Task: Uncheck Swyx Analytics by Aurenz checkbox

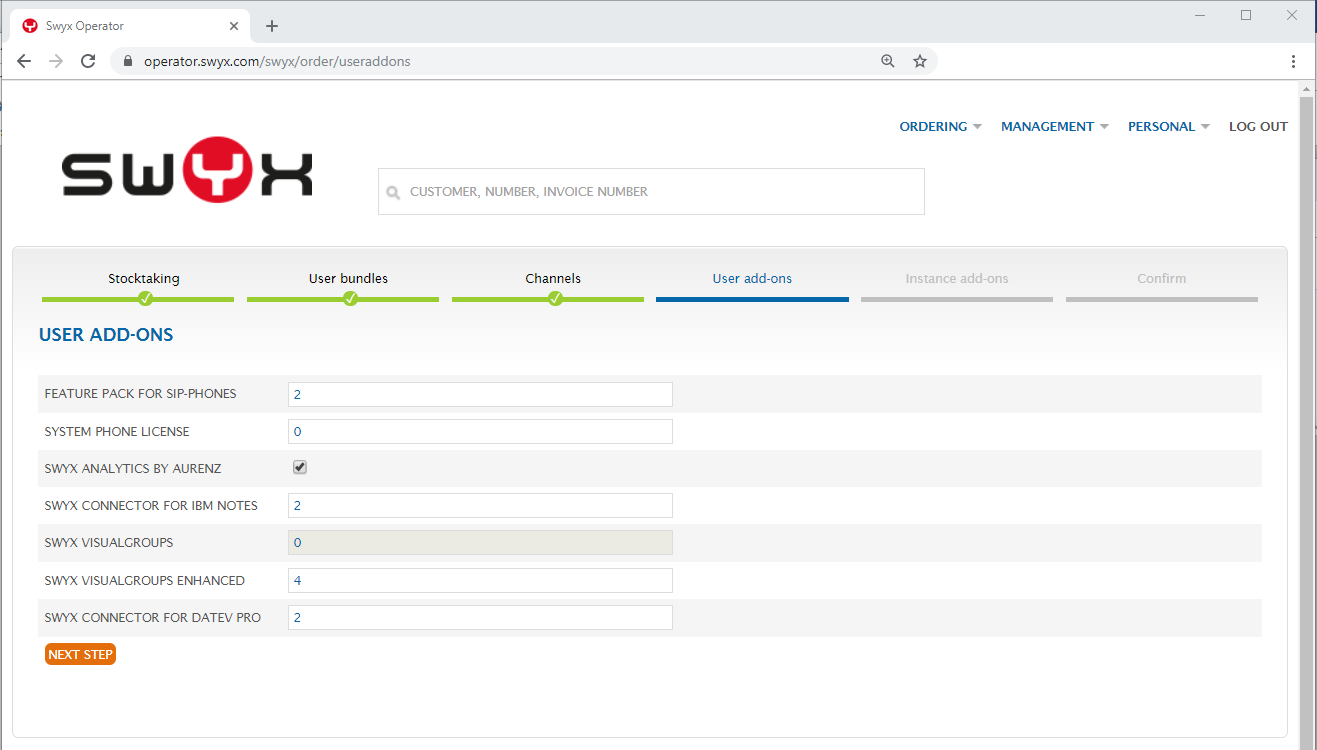Action: click(300, 467)
